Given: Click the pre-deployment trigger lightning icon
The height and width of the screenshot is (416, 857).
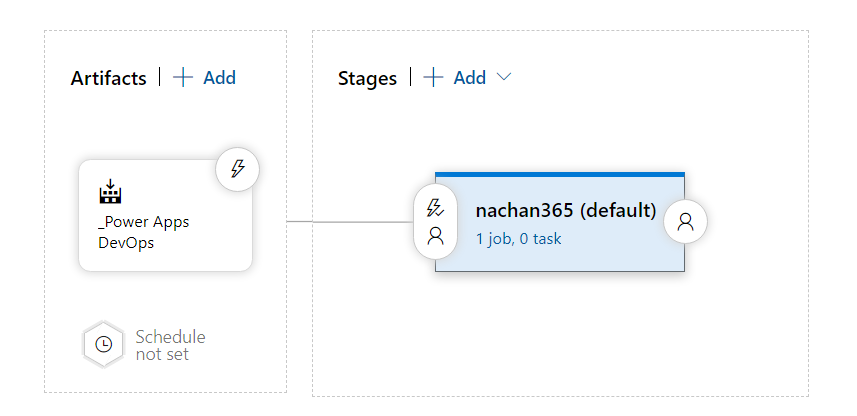Looking at the screenshot, I should click(x=435, y=208).
